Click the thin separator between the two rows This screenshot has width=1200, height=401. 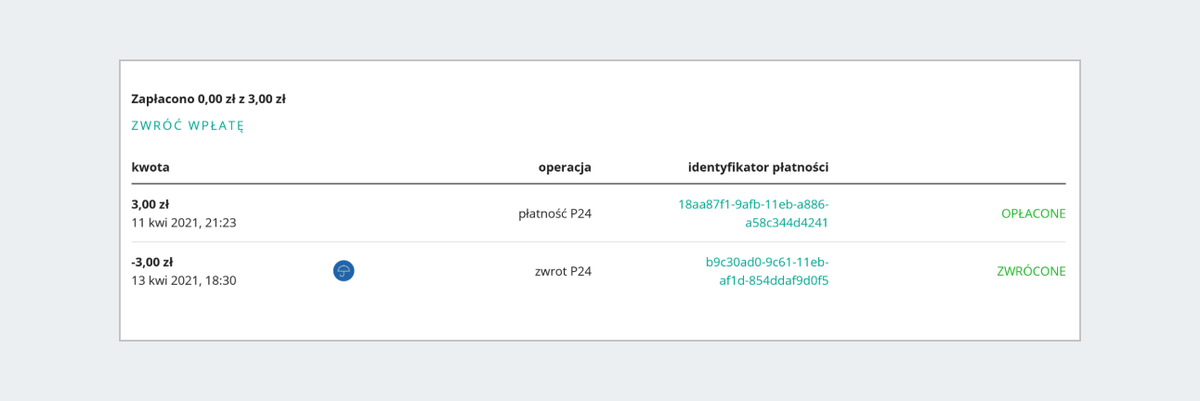click(598, 242)
